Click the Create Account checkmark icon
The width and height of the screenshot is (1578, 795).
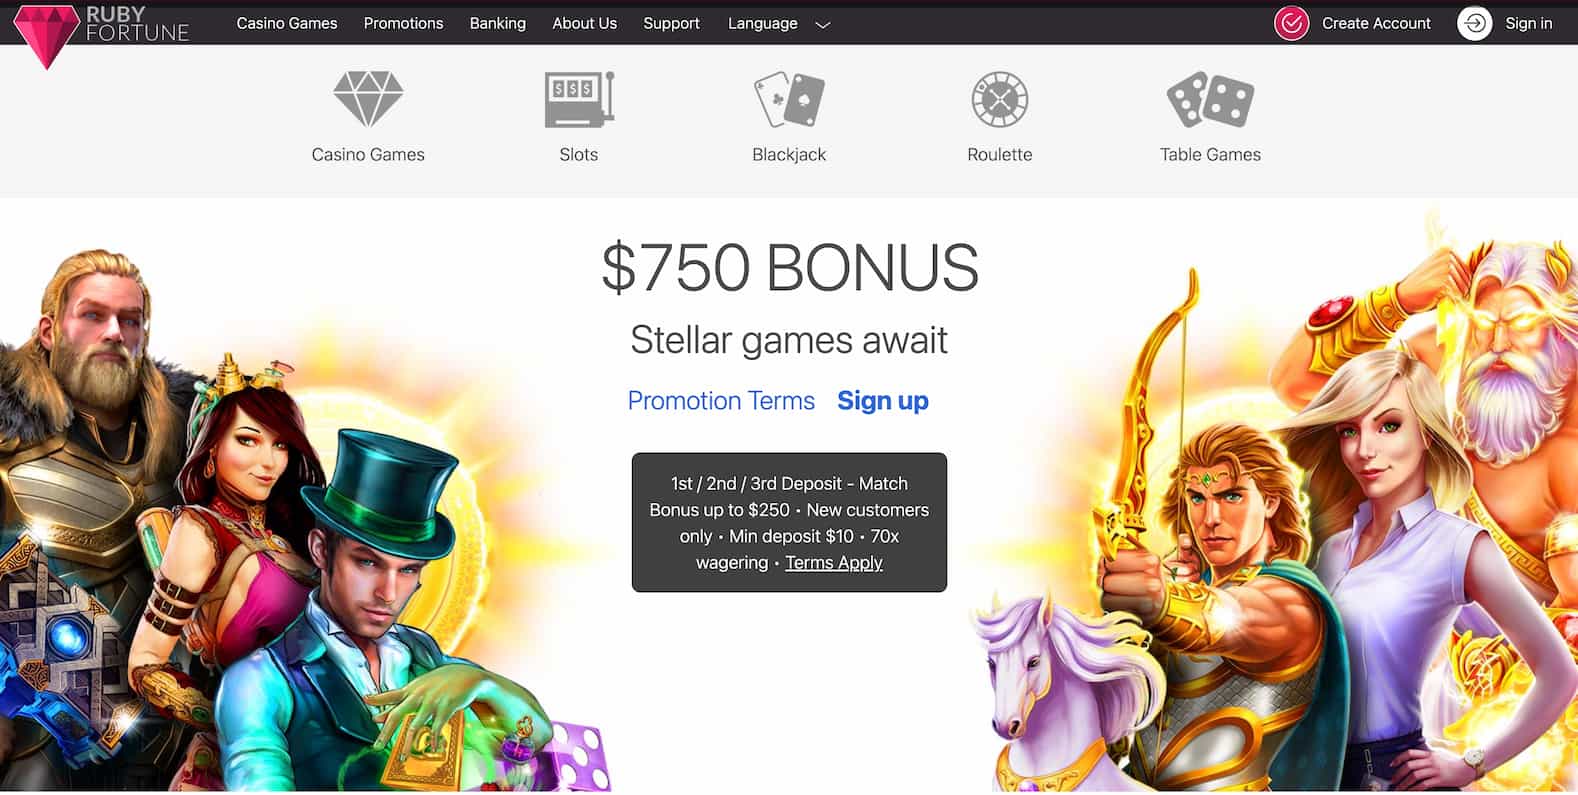pyautogui.click(x=1291, y=23)
